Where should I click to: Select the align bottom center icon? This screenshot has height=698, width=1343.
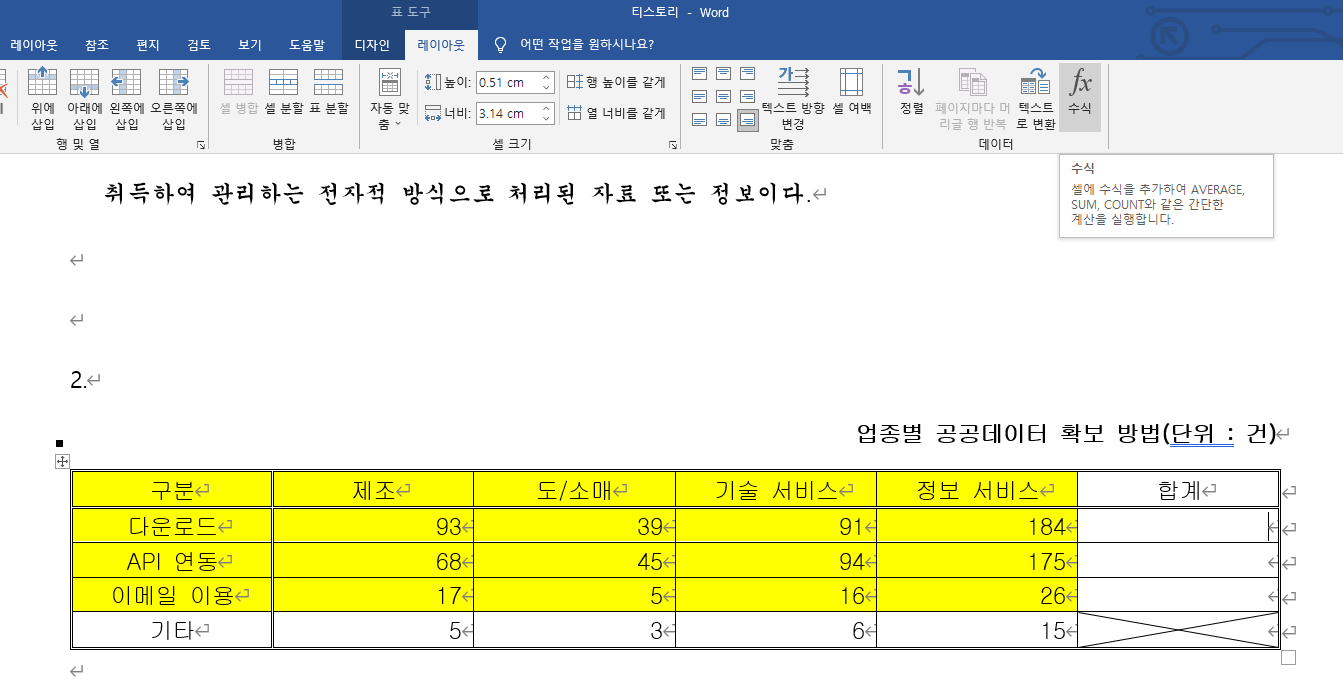pos(723,120)
